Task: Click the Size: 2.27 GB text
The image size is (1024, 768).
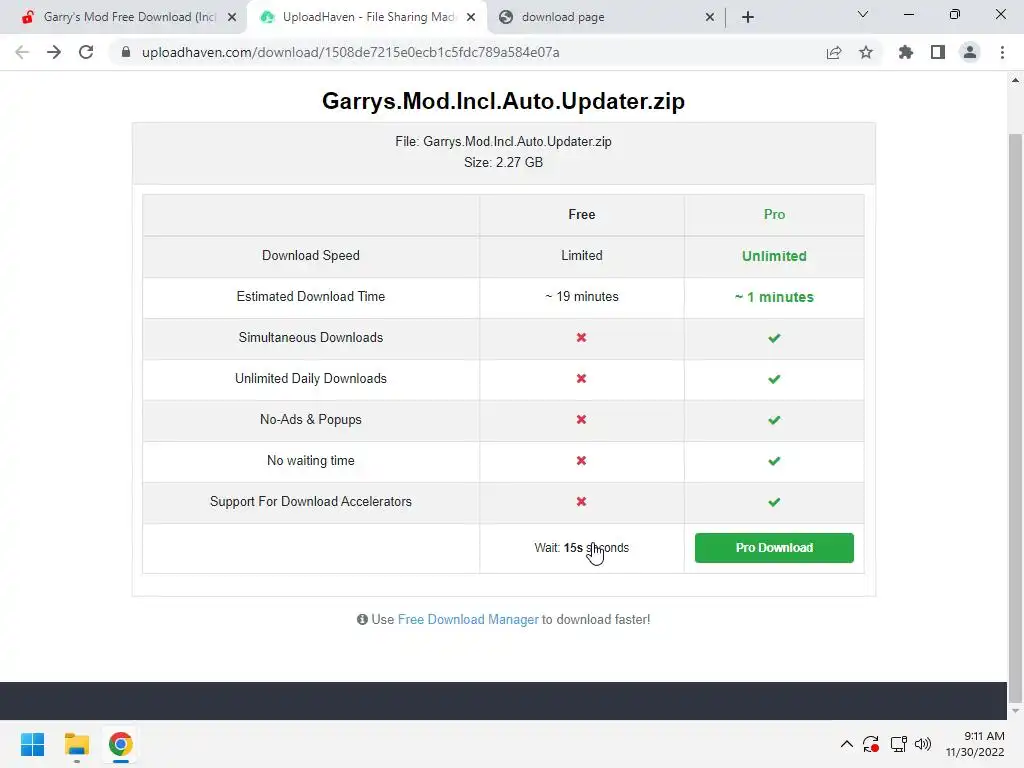Action: click(x=504, y=163)
